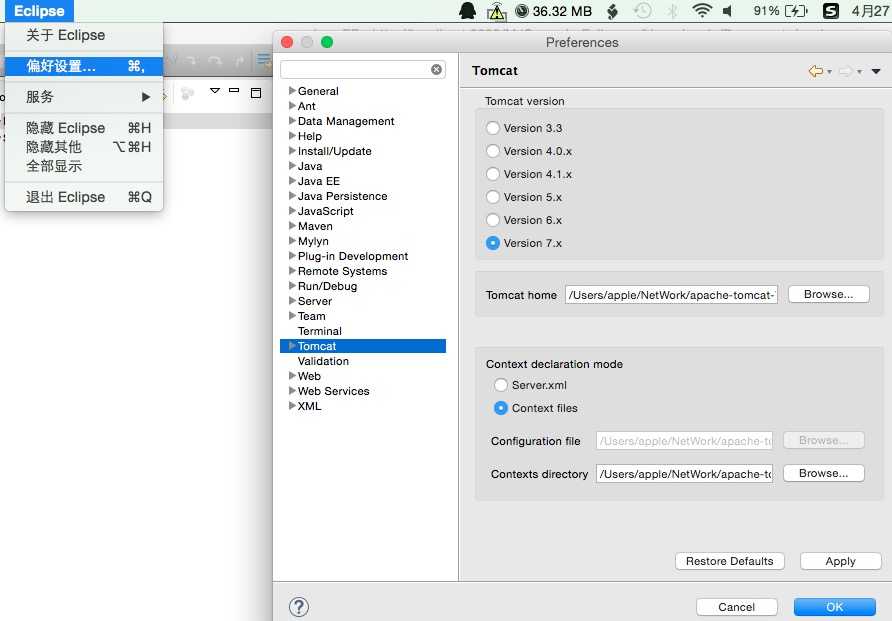Browse for Tomcat home directory
This screenshot has height=621, width=892.
tap(828, 295)
